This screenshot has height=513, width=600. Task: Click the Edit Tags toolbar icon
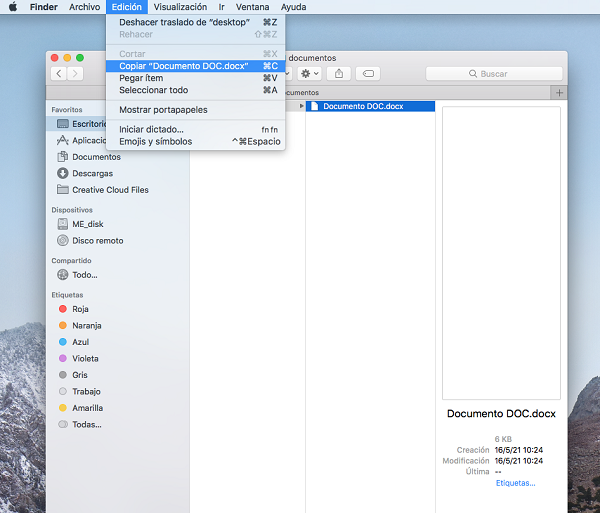[x=368, y=73]
